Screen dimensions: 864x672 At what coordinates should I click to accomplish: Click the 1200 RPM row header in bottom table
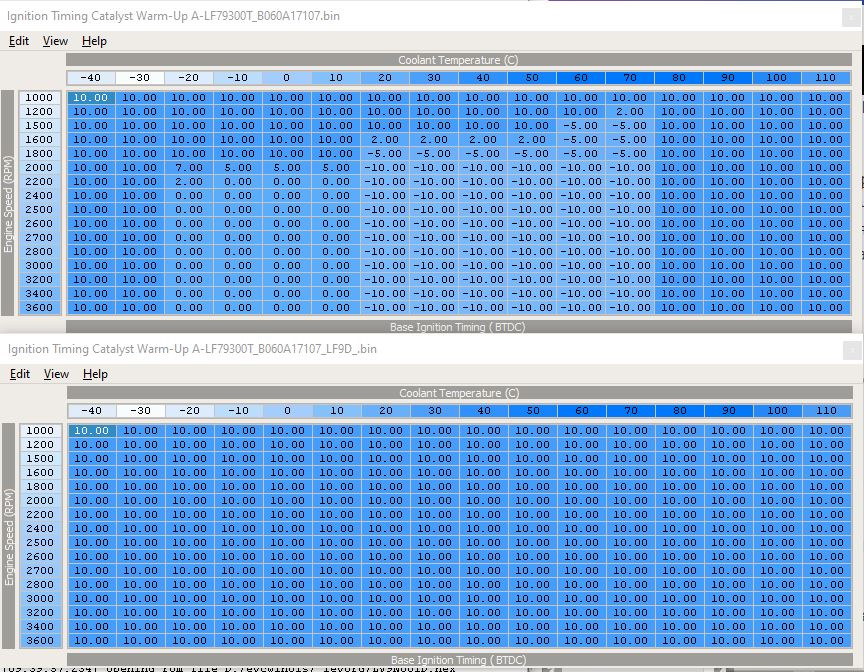41,444
